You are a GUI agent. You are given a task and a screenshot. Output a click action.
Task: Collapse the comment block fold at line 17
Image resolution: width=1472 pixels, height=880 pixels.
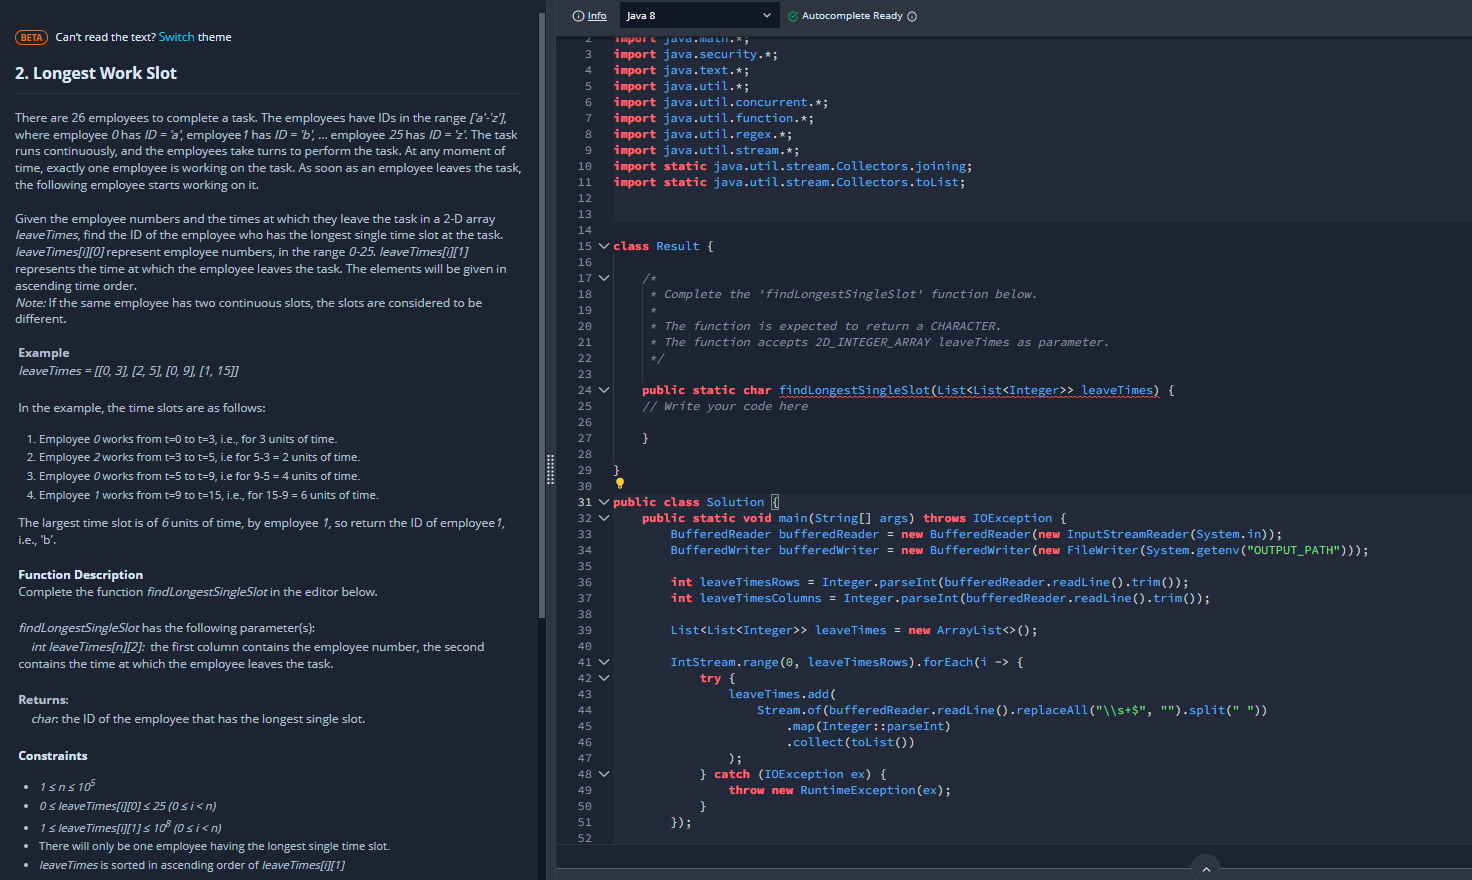[x=603, y=277]
